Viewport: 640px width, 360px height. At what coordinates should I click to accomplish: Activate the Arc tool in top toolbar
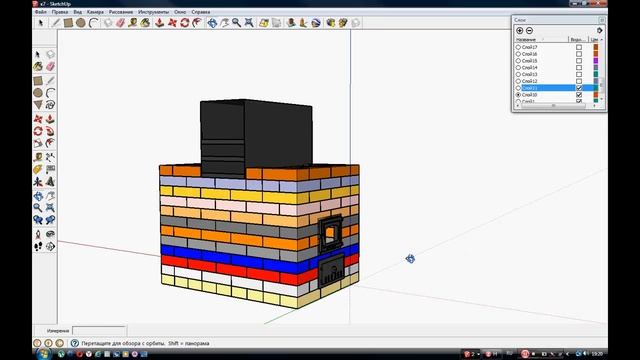[93, 23]
